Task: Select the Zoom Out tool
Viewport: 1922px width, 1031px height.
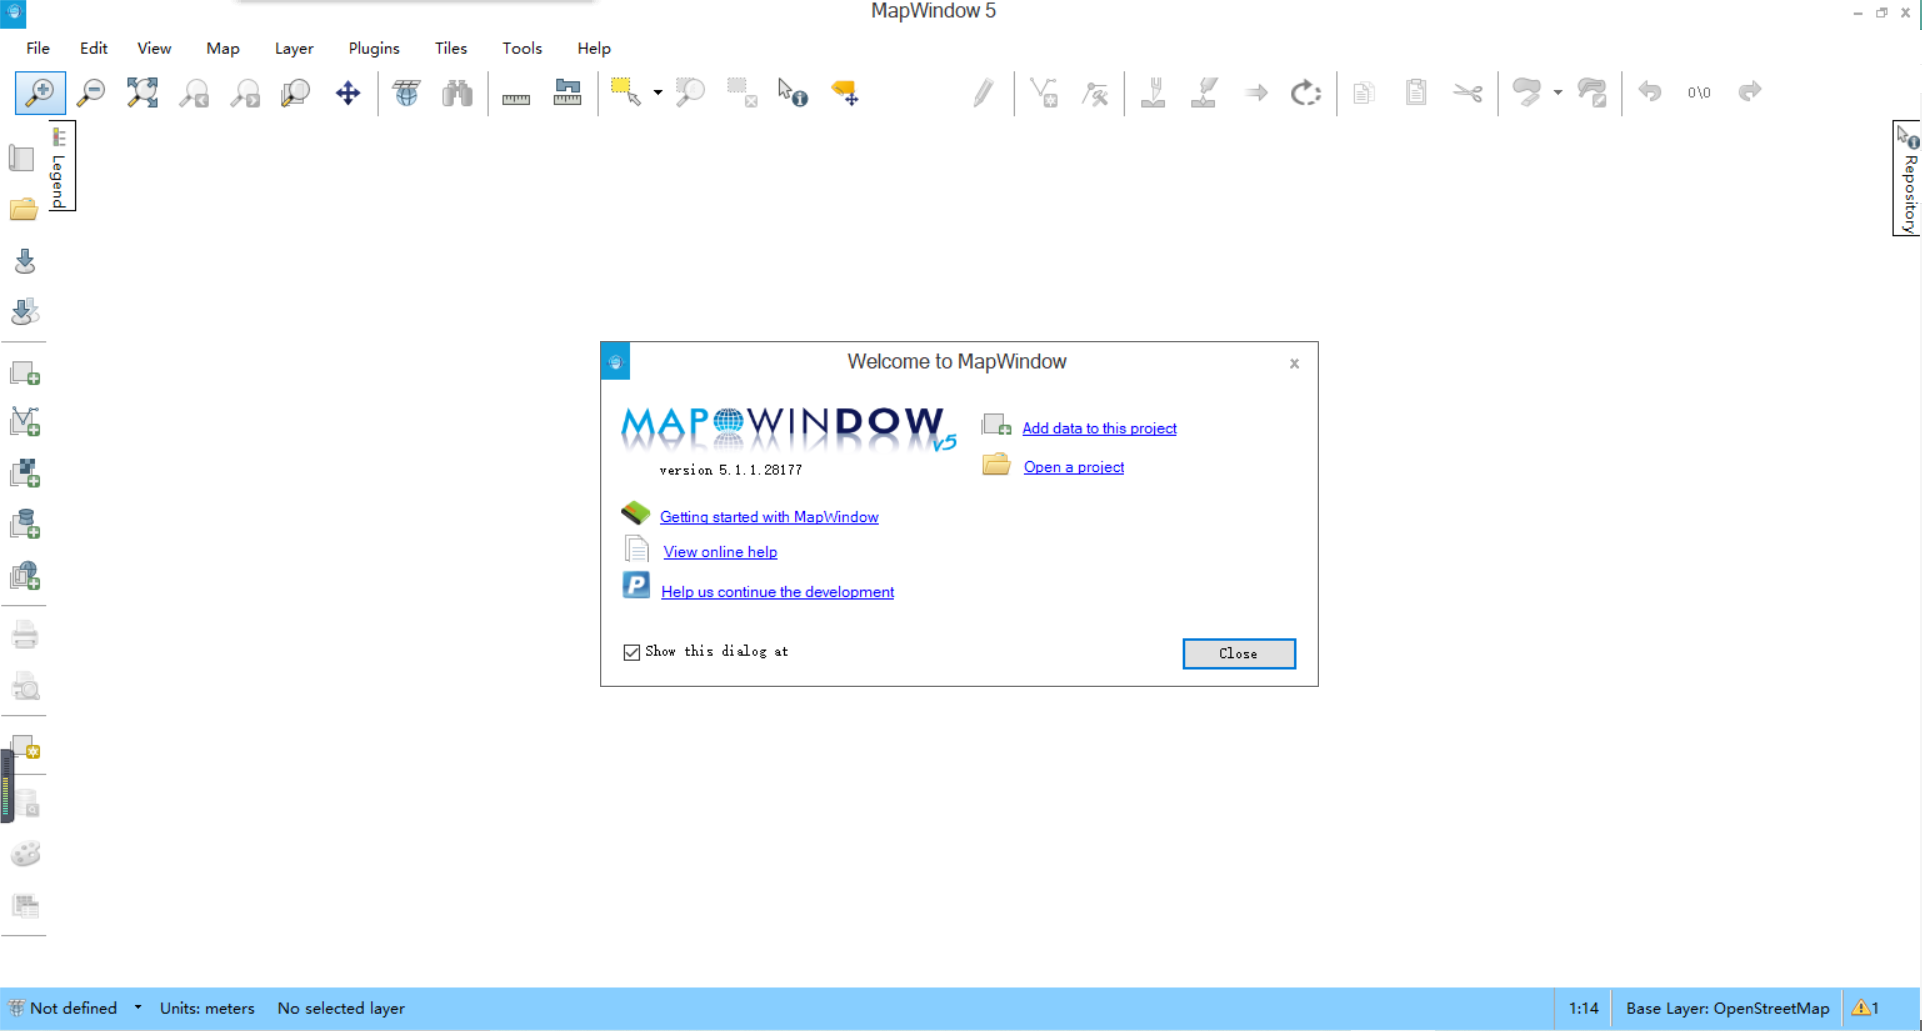Action: tap(91, 93)
